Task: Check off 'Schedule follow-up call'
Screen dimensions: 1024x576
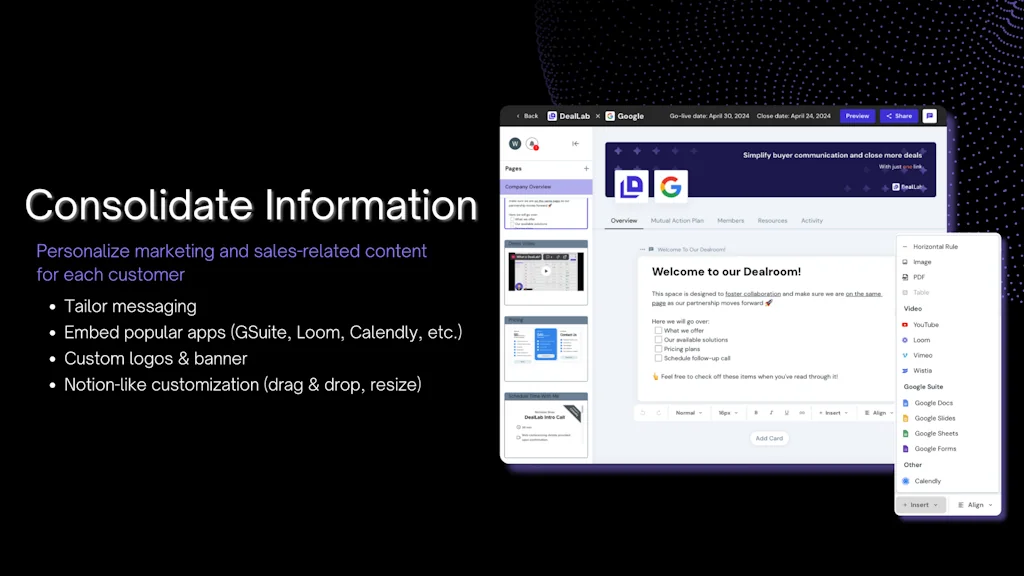Action: 658,358
